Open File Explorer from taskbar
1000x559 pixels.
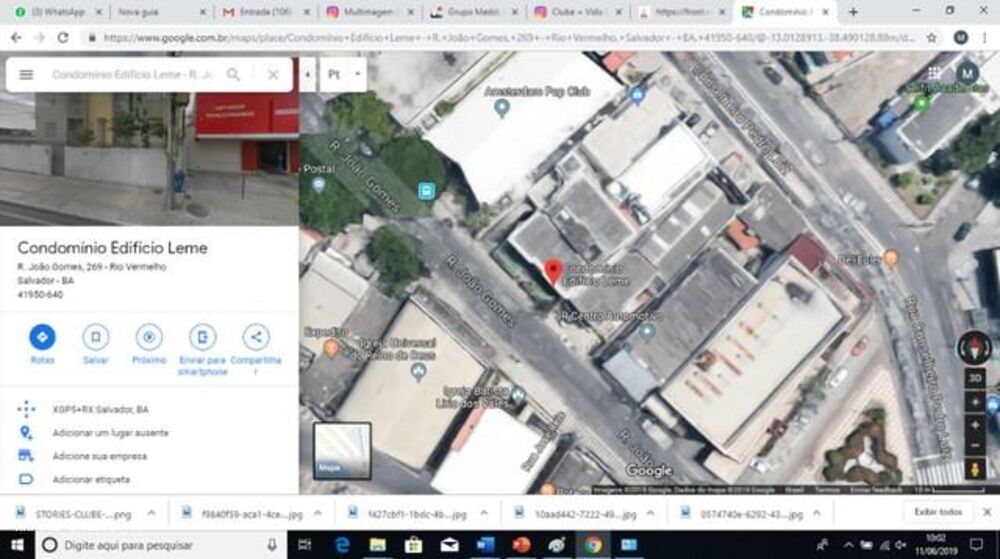378,545
